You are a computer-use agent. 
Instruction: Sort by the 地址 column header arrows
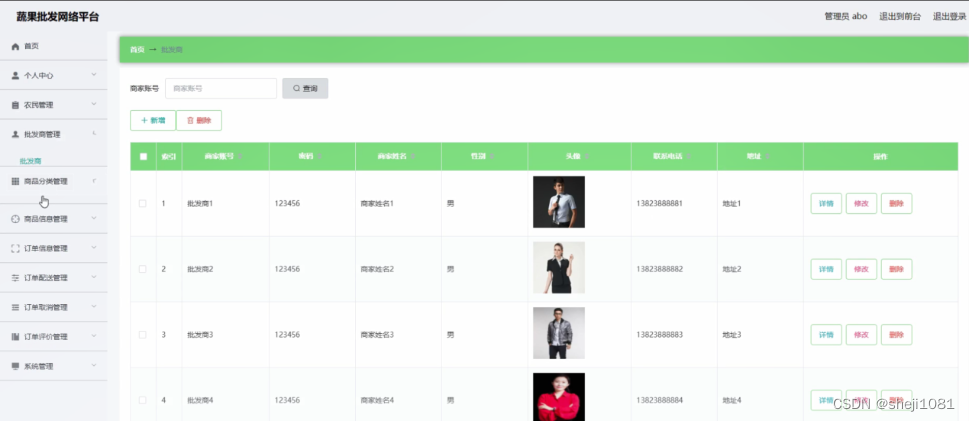point(767,157)
